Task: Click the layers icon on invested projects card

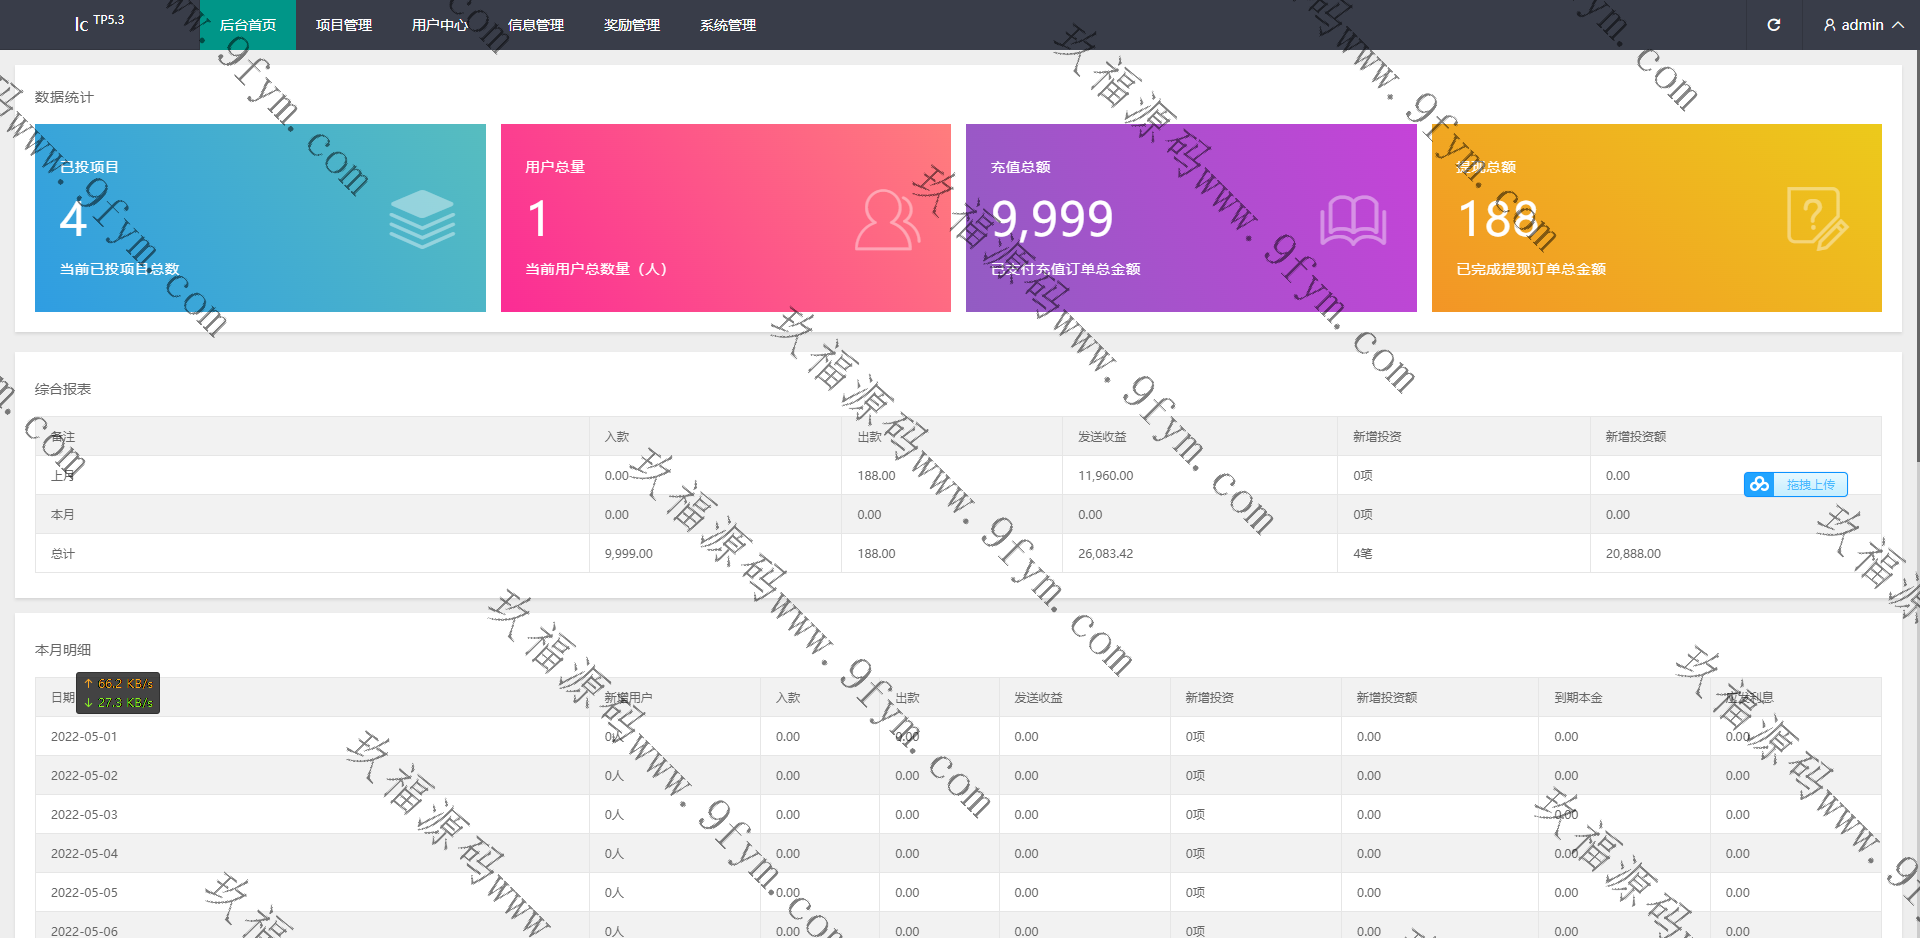Action: coord(422,219)
